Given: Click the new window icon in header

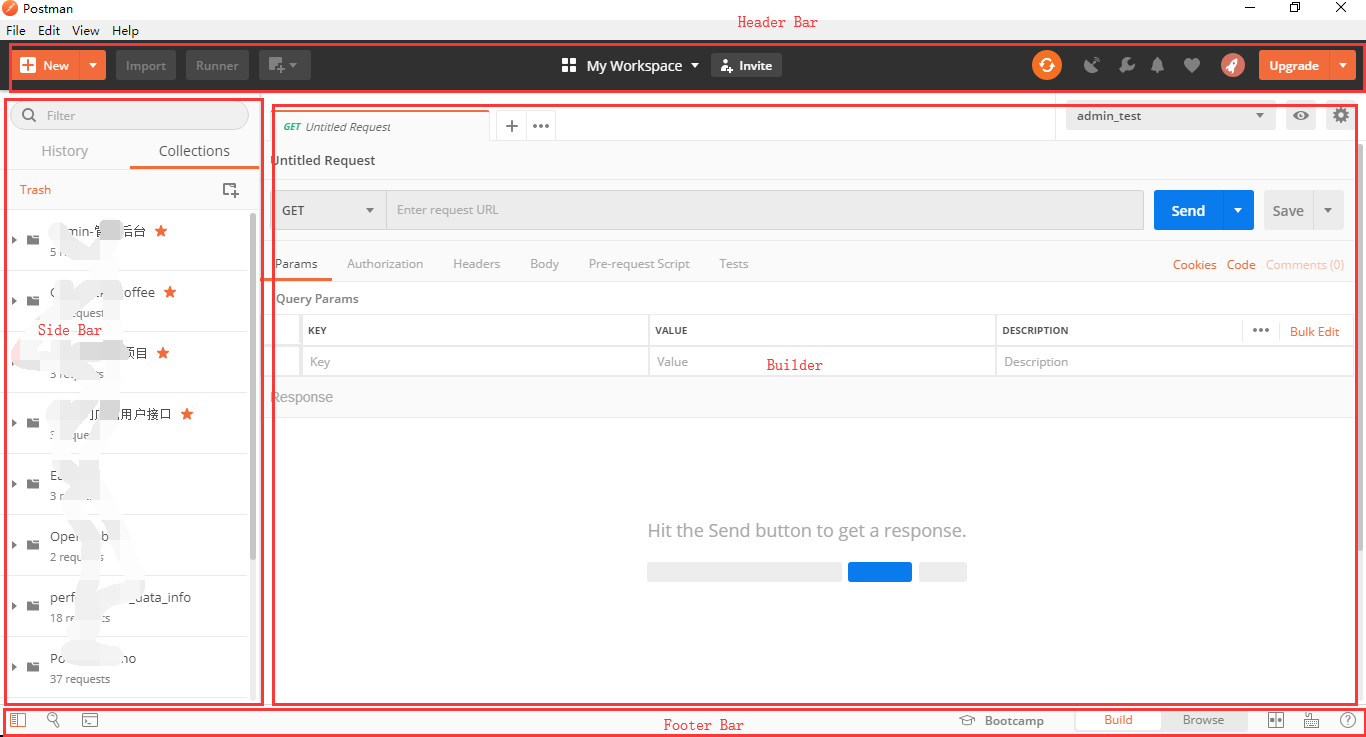Looking at the screenshot, I should tap(284, 65).
